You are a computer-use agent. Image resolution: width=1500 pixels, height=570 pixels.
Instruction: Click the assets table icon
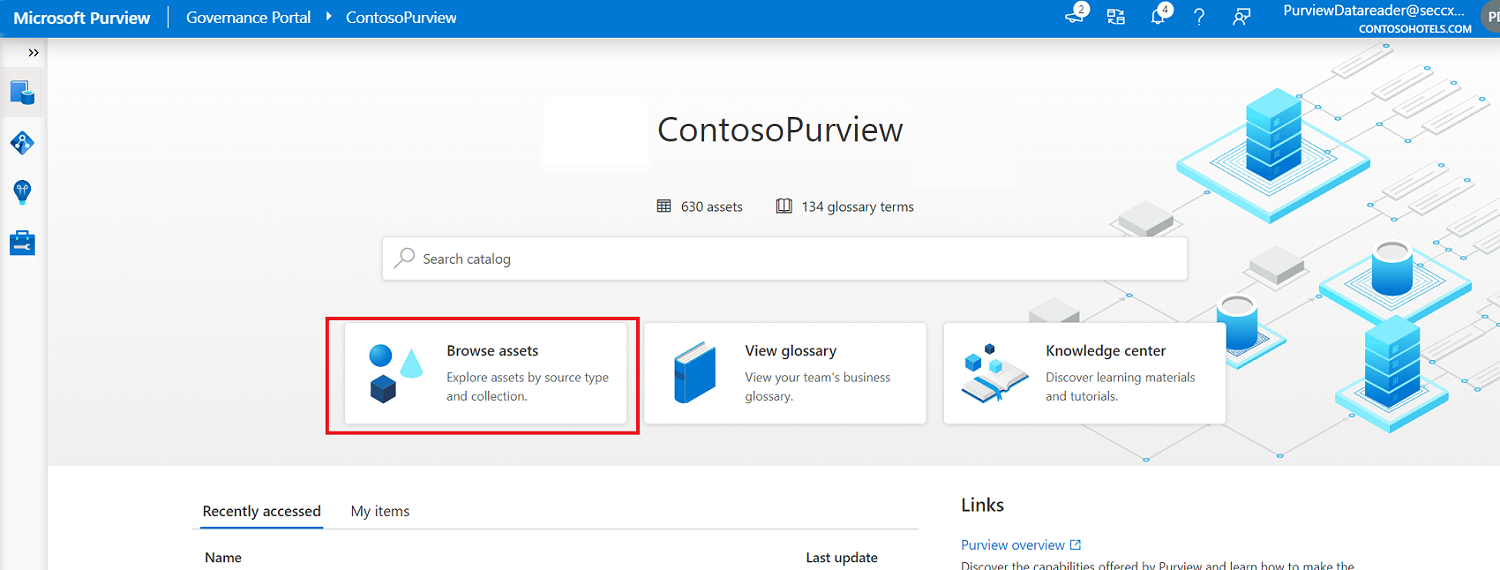click(664, 206)
